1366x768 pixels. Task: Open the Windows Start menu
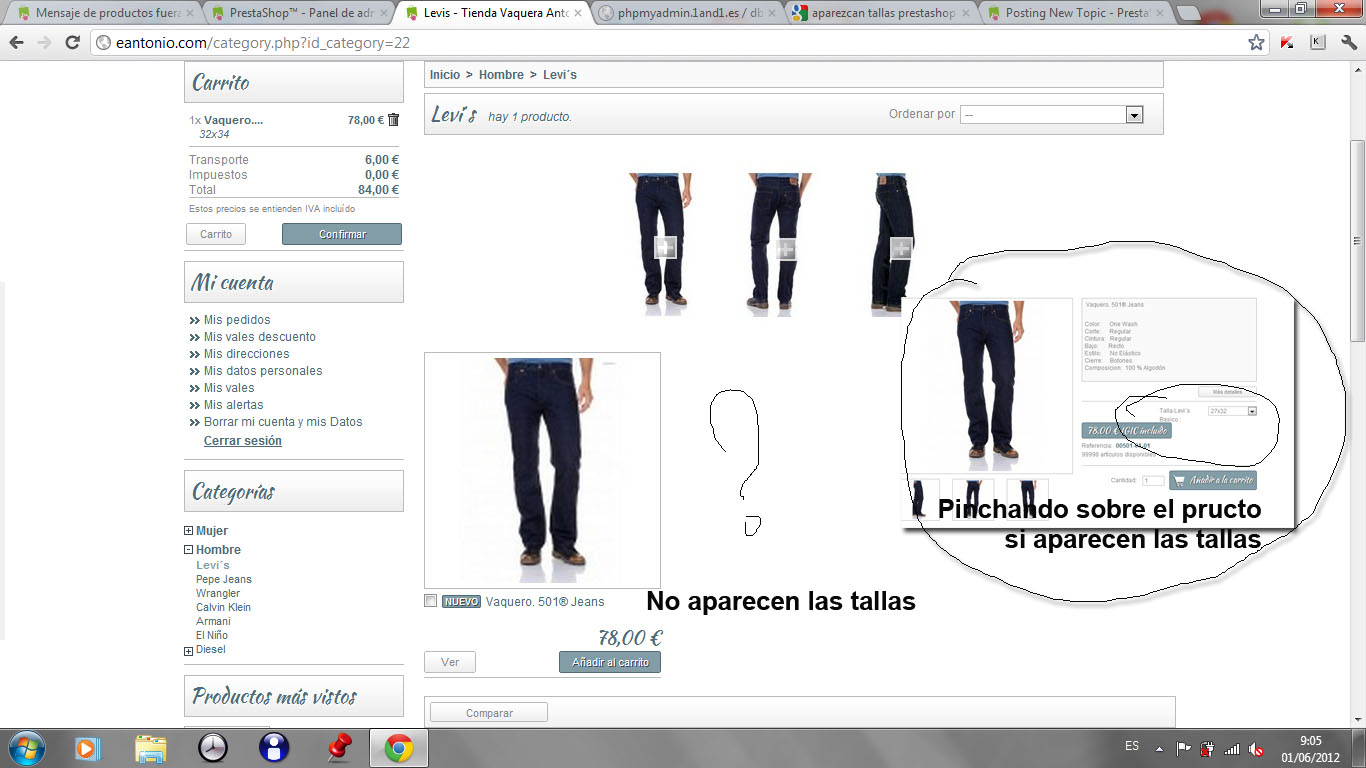click(25, 748)
